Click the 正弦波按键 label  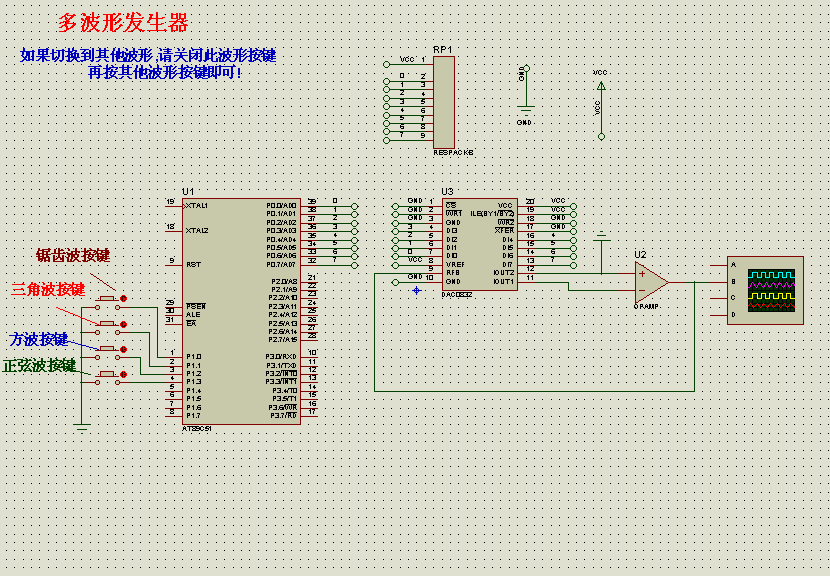pyautogui.click(x=40, y=366)
